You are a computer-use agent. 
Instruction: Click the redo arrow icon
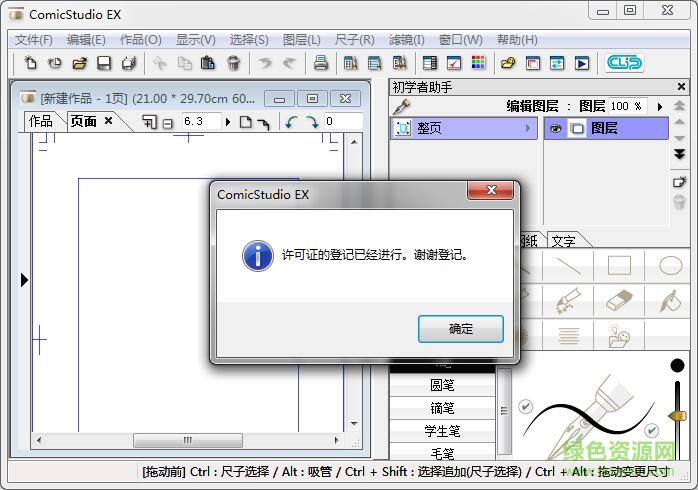[x=289, y=63]
